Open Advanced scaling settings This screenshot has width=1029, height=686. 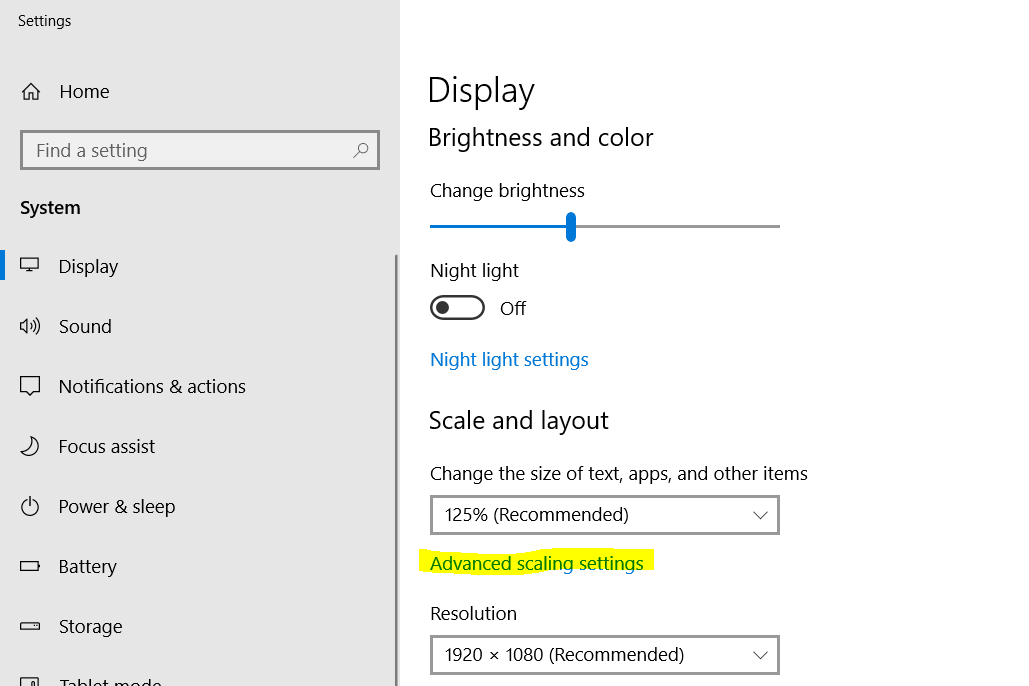tap(538, 563)
